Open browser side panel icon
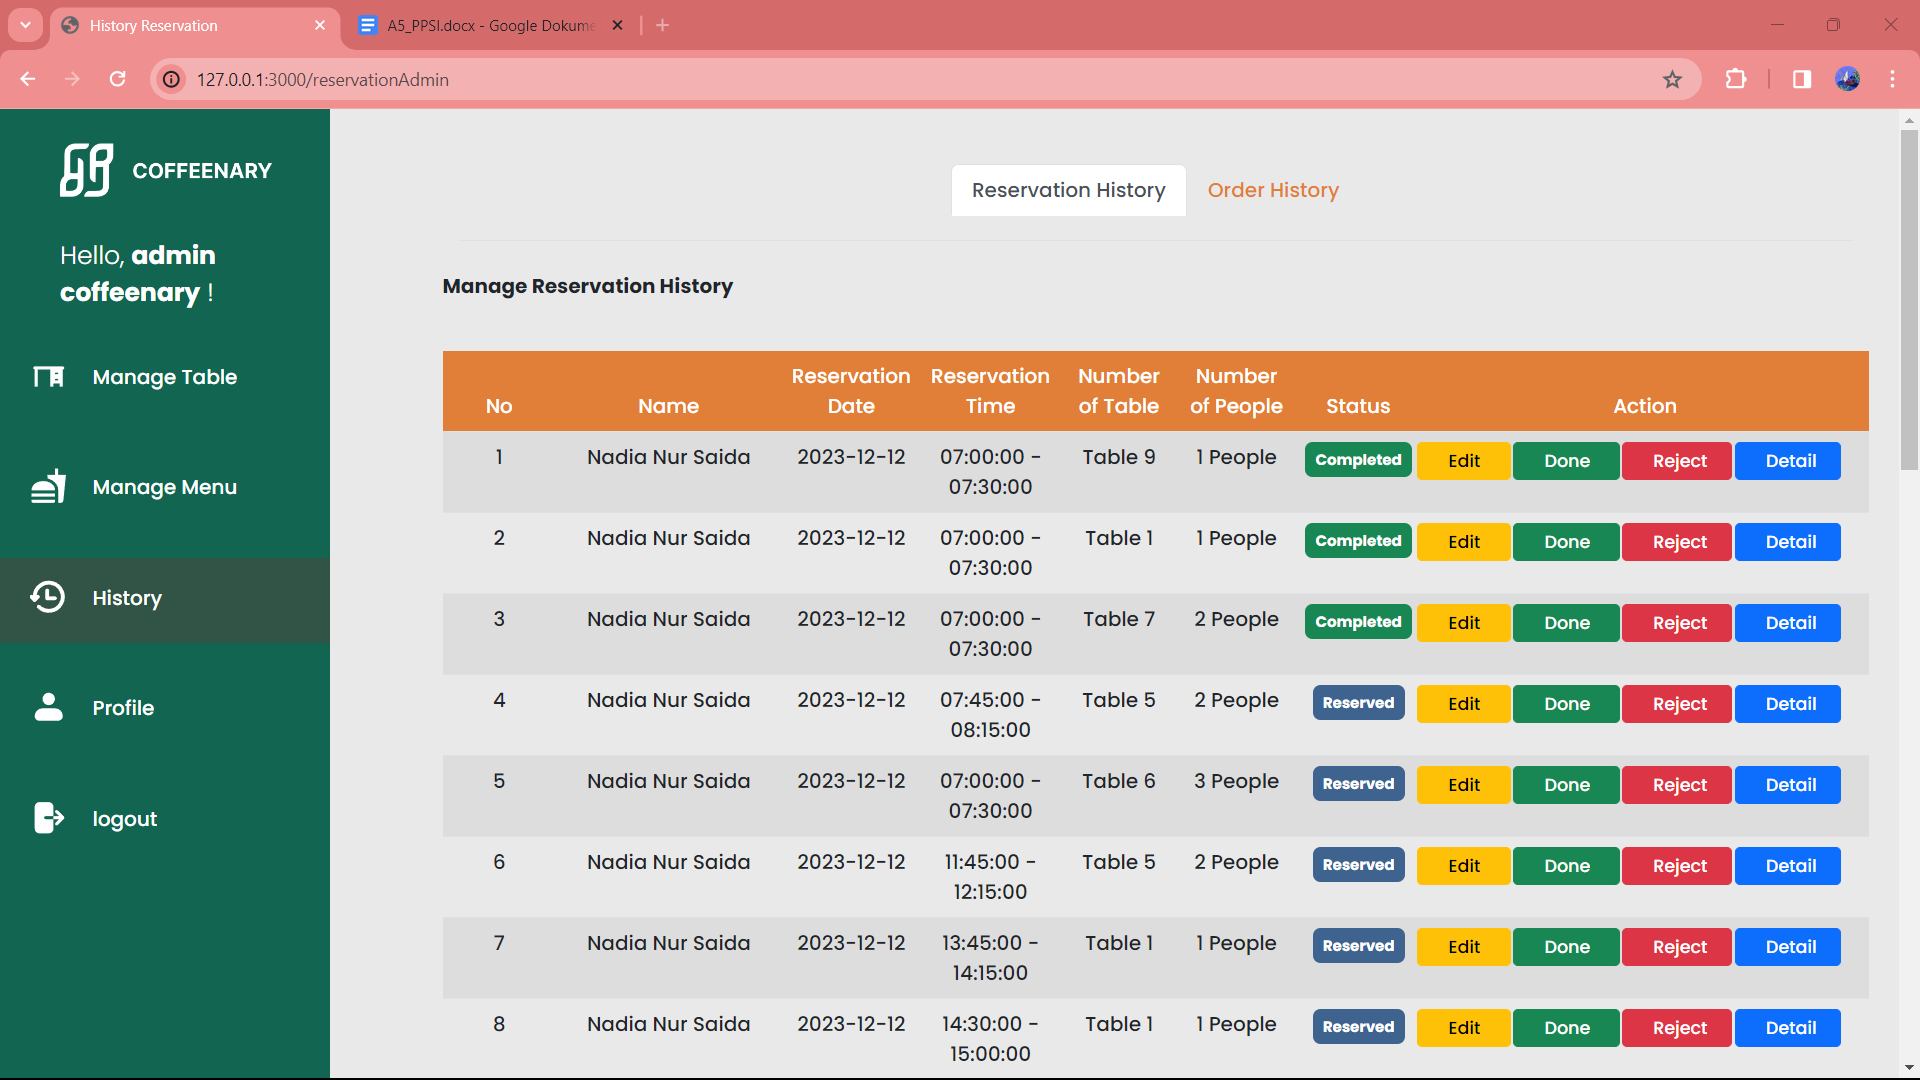 tap(1802, 79)
